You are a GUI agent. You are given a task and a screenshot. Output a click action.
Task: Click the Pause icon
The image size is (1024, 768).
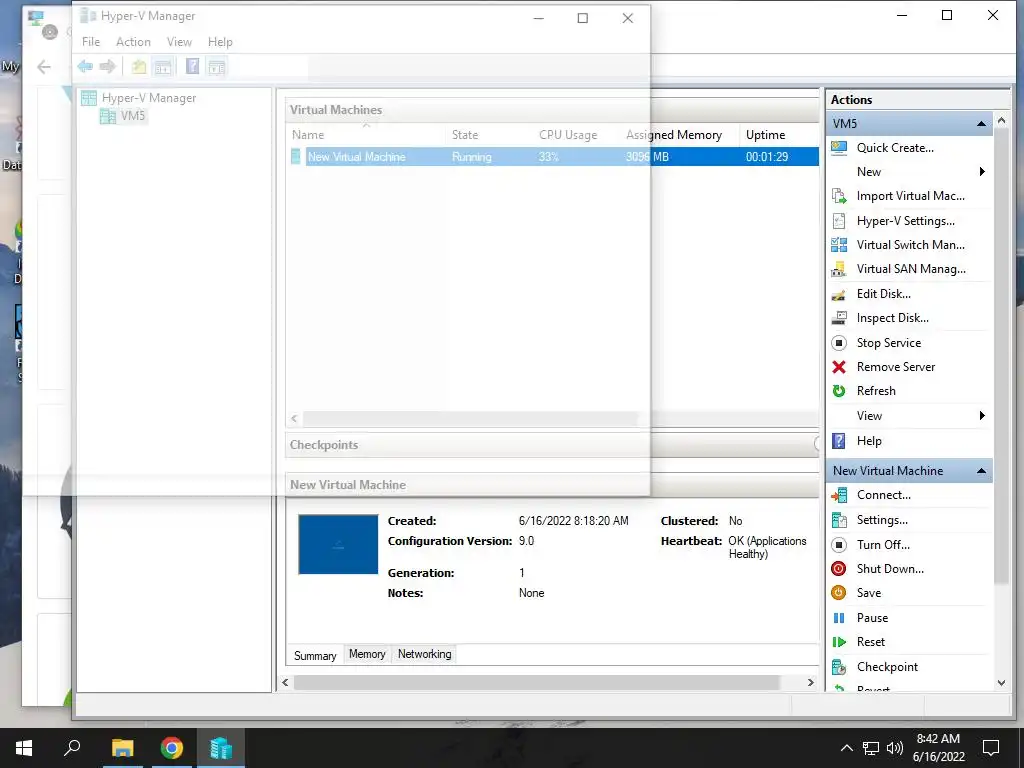(x=839, y=618)
